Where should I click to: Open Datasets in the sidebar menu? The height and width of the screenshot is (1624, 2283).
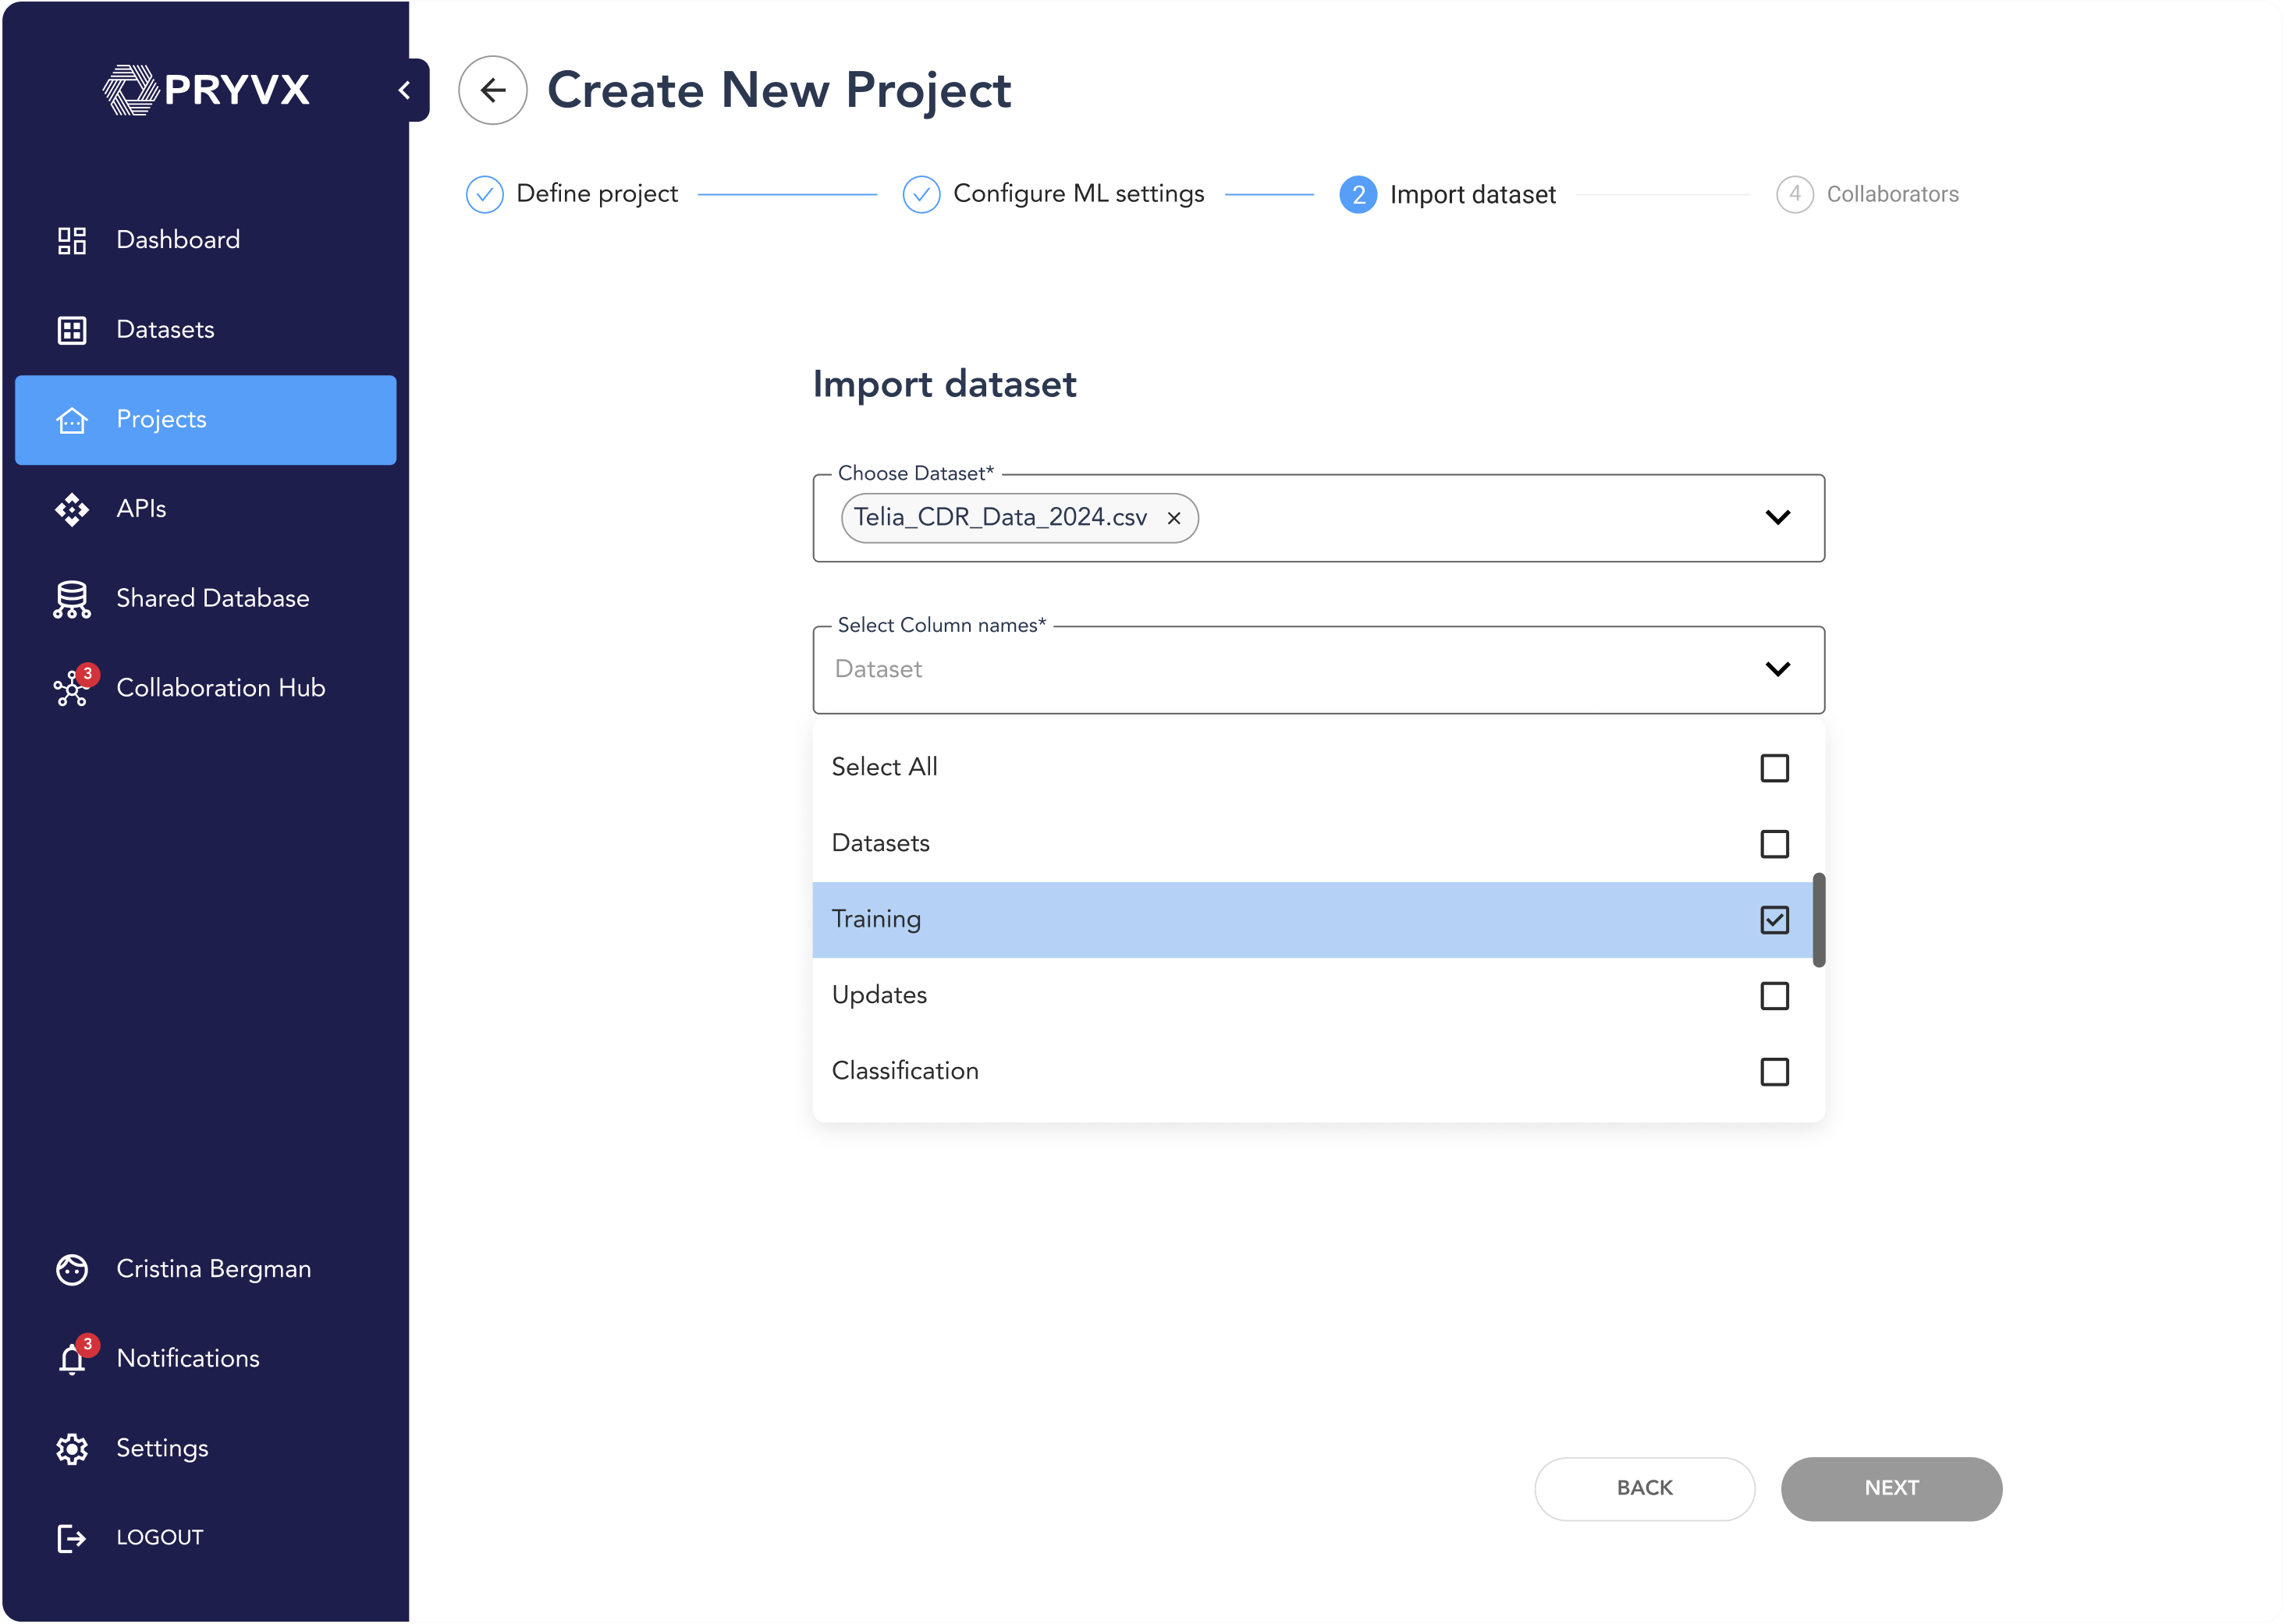pyautogui.click(x=165, y=330)
